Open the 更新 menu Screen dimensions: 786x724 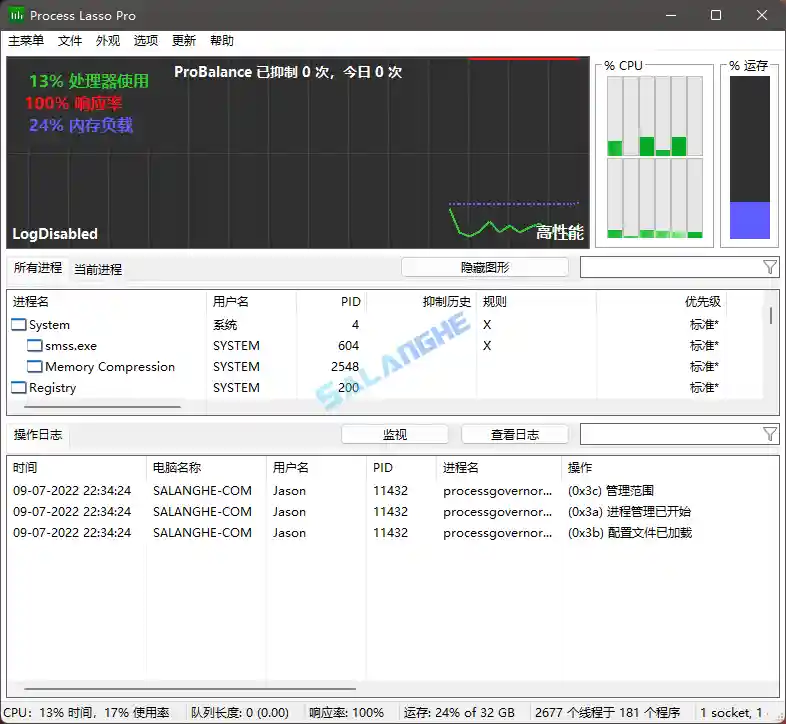click(x=184, y=41)
